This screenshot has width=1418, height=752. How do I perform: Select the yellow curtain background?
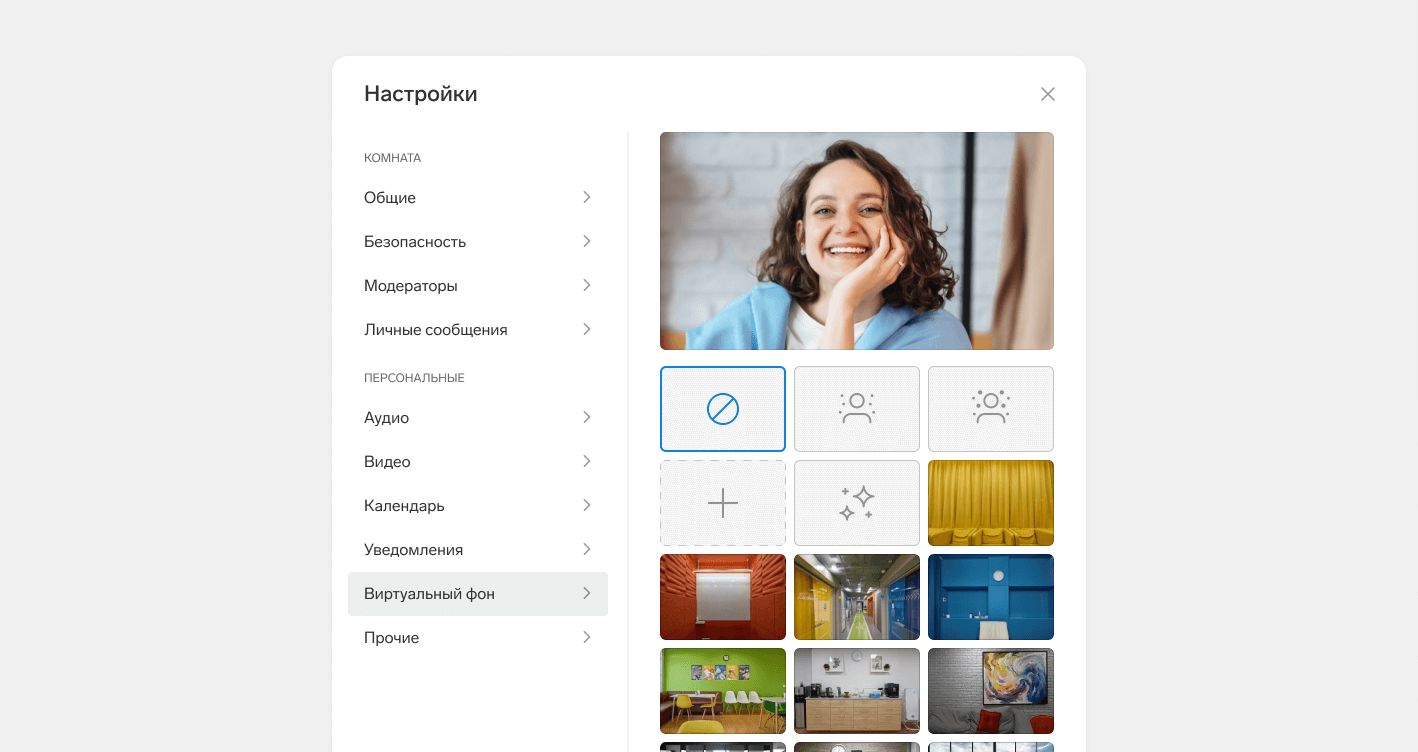991,503
